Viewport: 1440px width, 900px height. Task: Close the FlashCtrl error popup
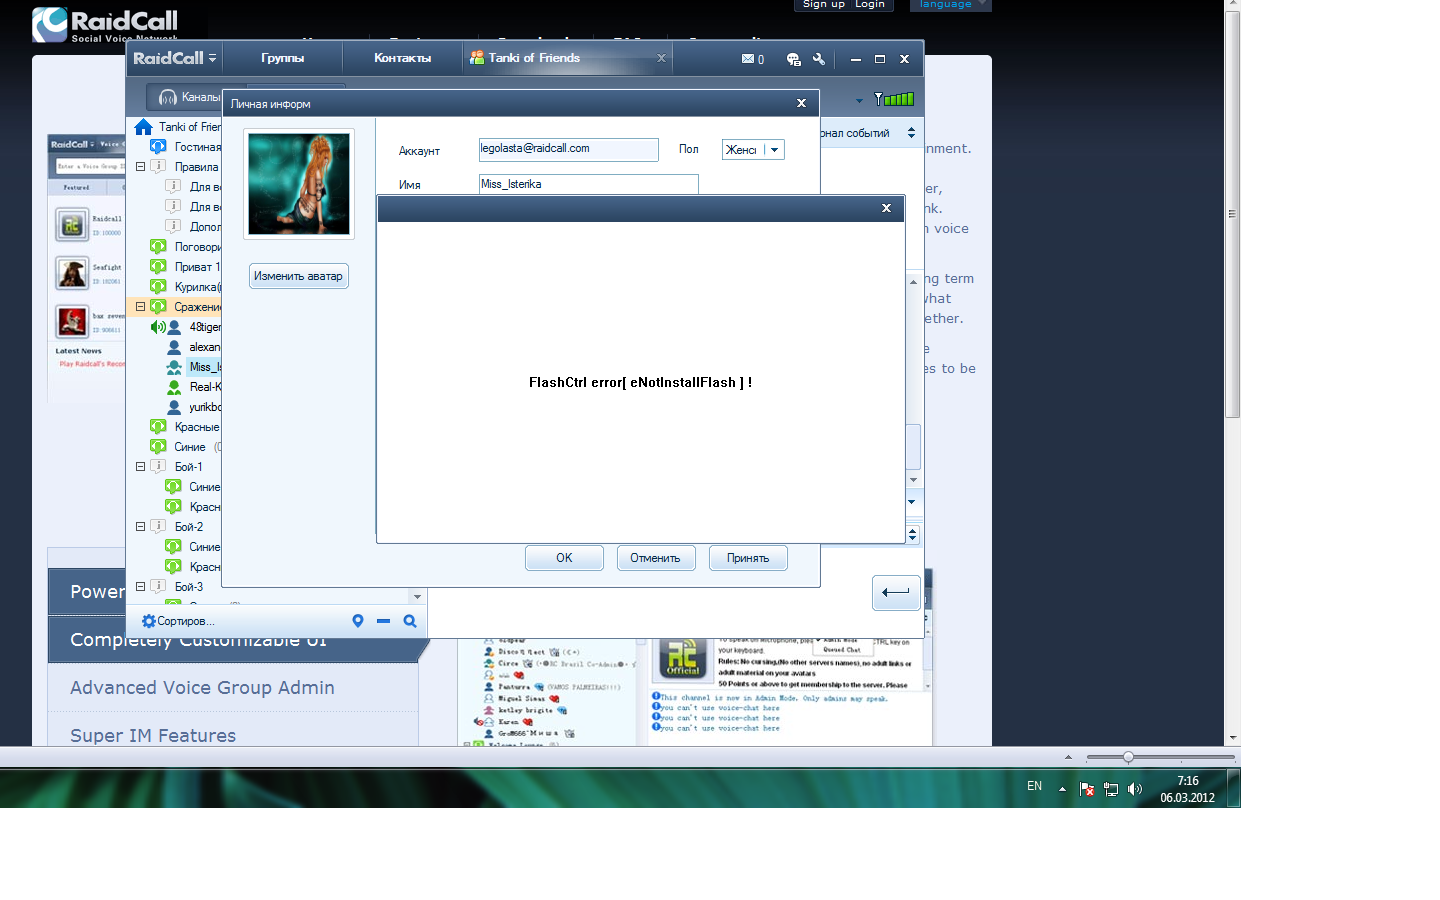(x=886, y=208)
